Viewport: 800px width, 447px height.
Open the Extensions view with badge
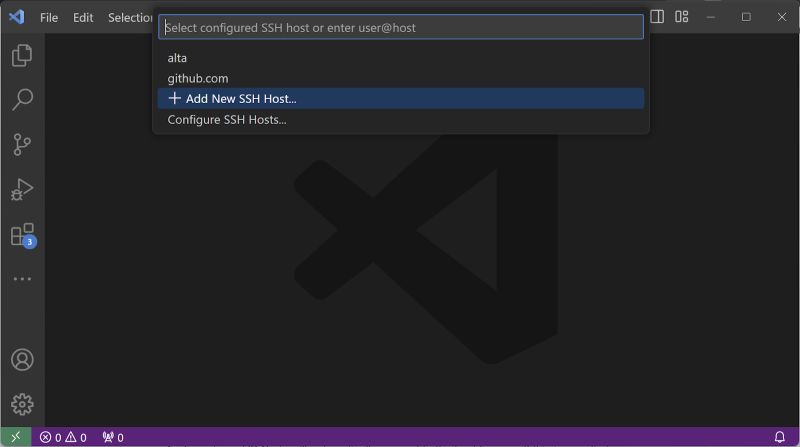coord(23,235)
